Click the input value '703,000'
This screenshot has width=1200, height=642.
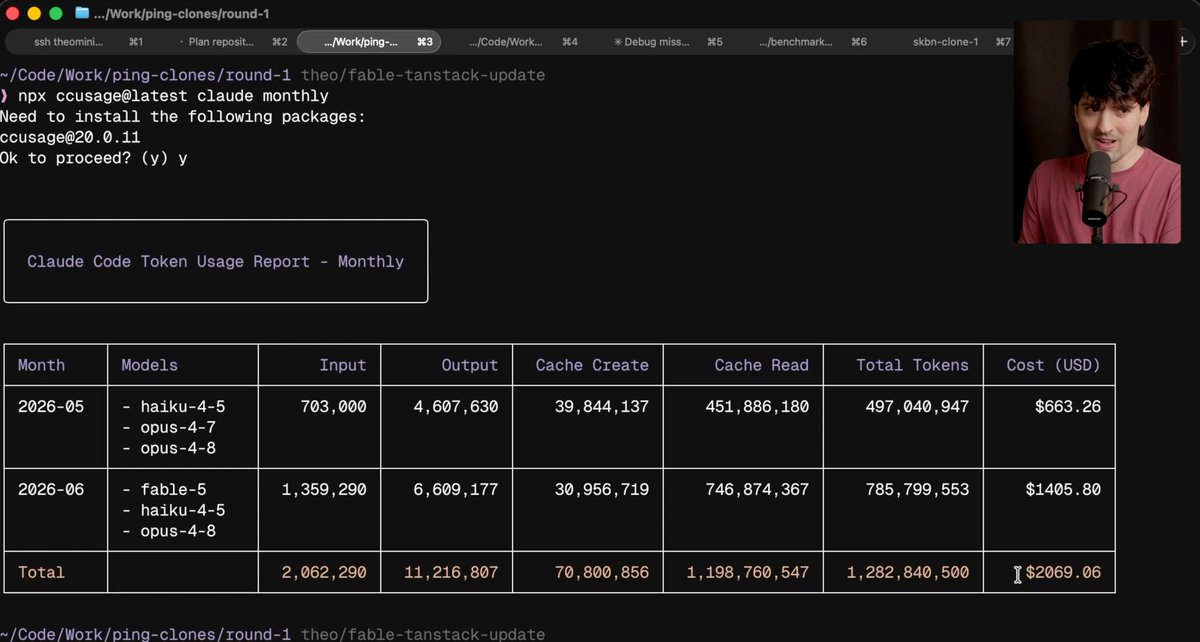[333, 407]
